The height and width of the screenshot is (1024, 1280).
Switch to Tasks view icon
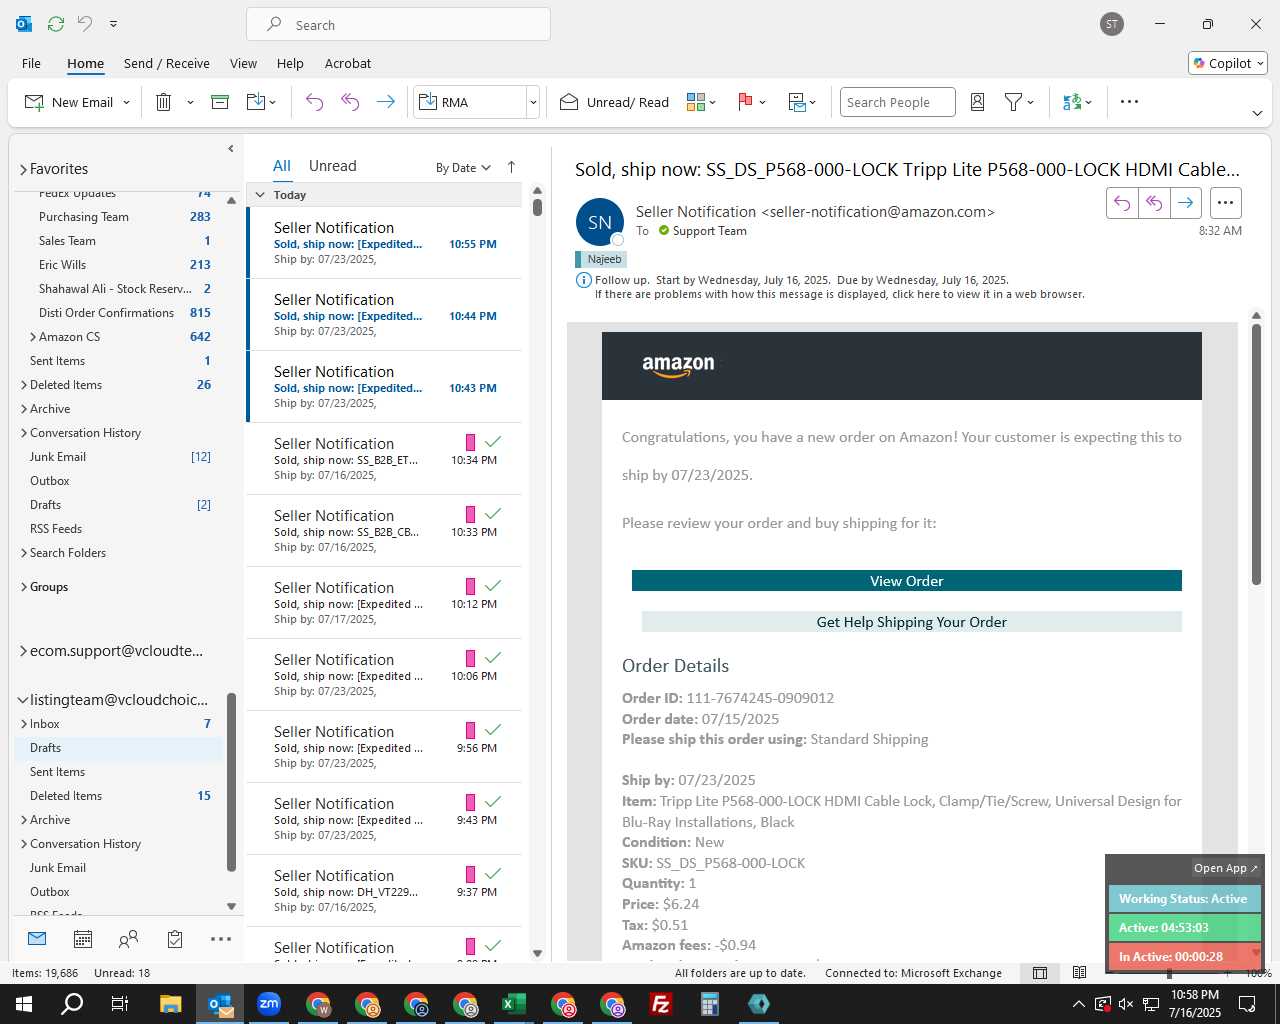tap(175, 939)
